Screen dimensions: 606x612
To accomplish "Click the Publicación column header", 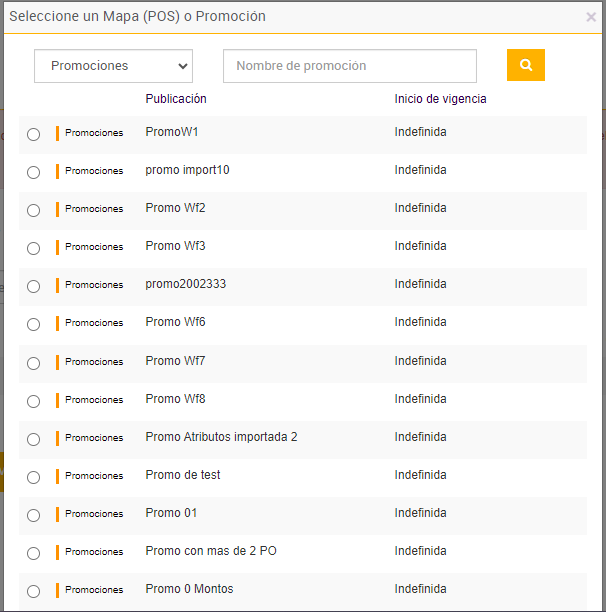I will (176, 99).
